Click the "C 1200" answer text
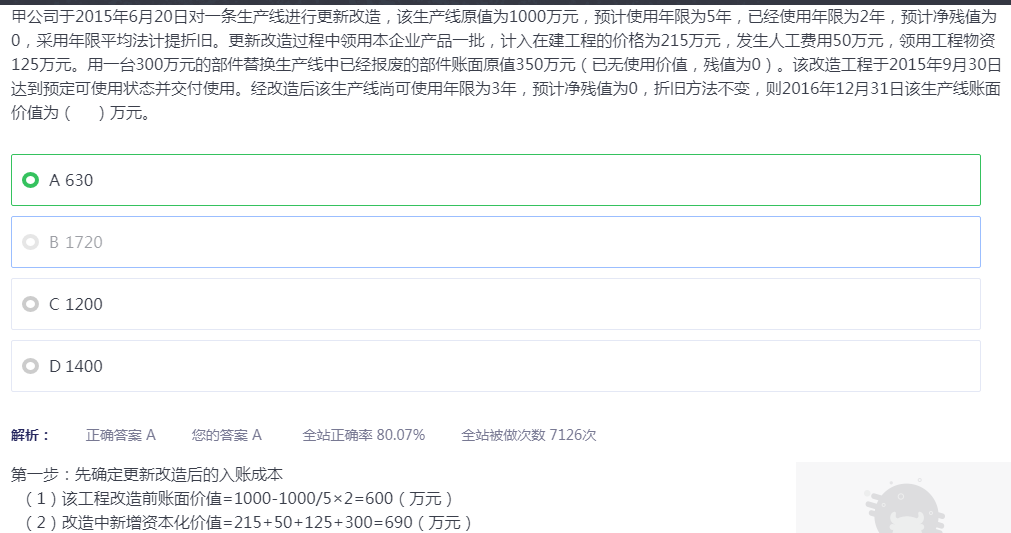 (76, 304)
